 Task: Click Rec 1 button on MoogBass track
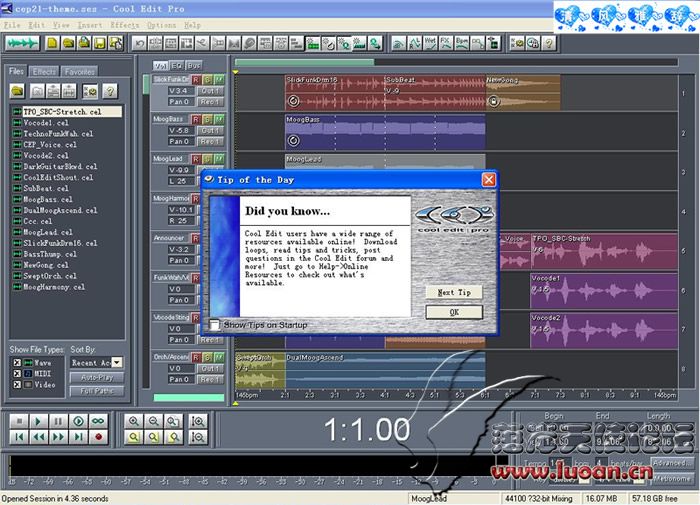tap(210, 141)
